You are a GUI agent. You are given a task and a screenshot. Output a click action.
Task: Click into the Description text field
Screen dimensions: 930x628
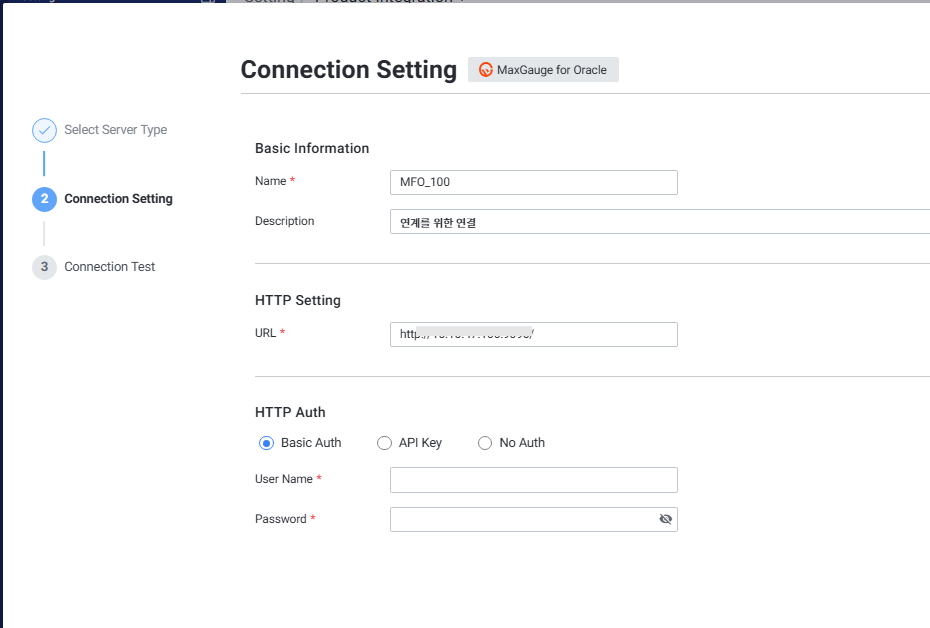pyautogui.click(x=660, y=222)
